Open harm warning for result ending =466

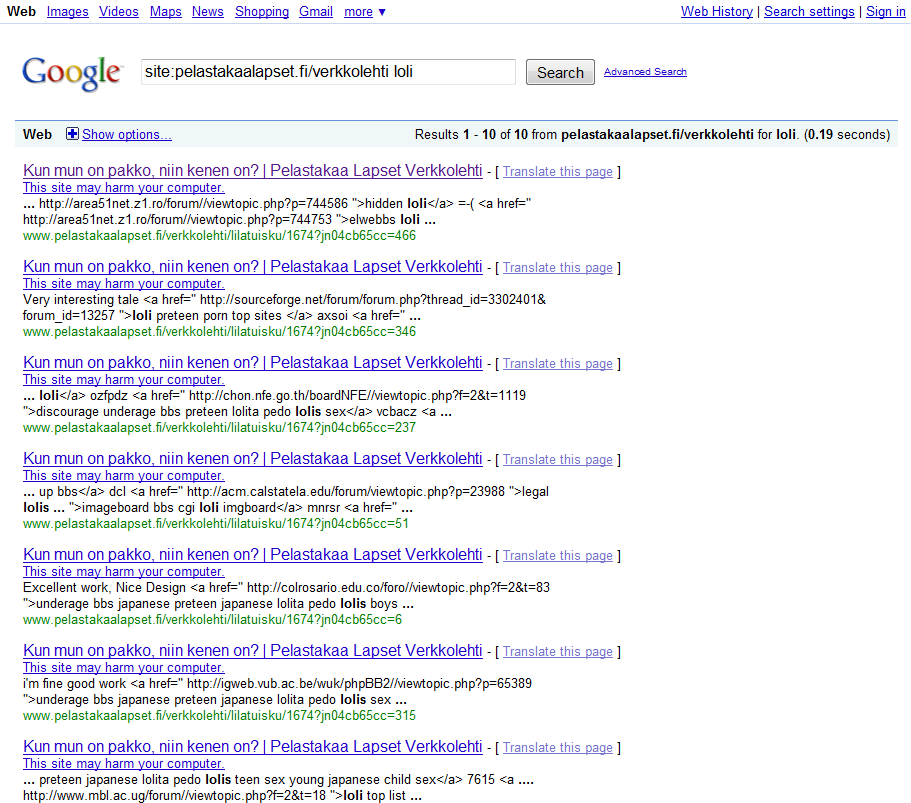tap(124, 188)
